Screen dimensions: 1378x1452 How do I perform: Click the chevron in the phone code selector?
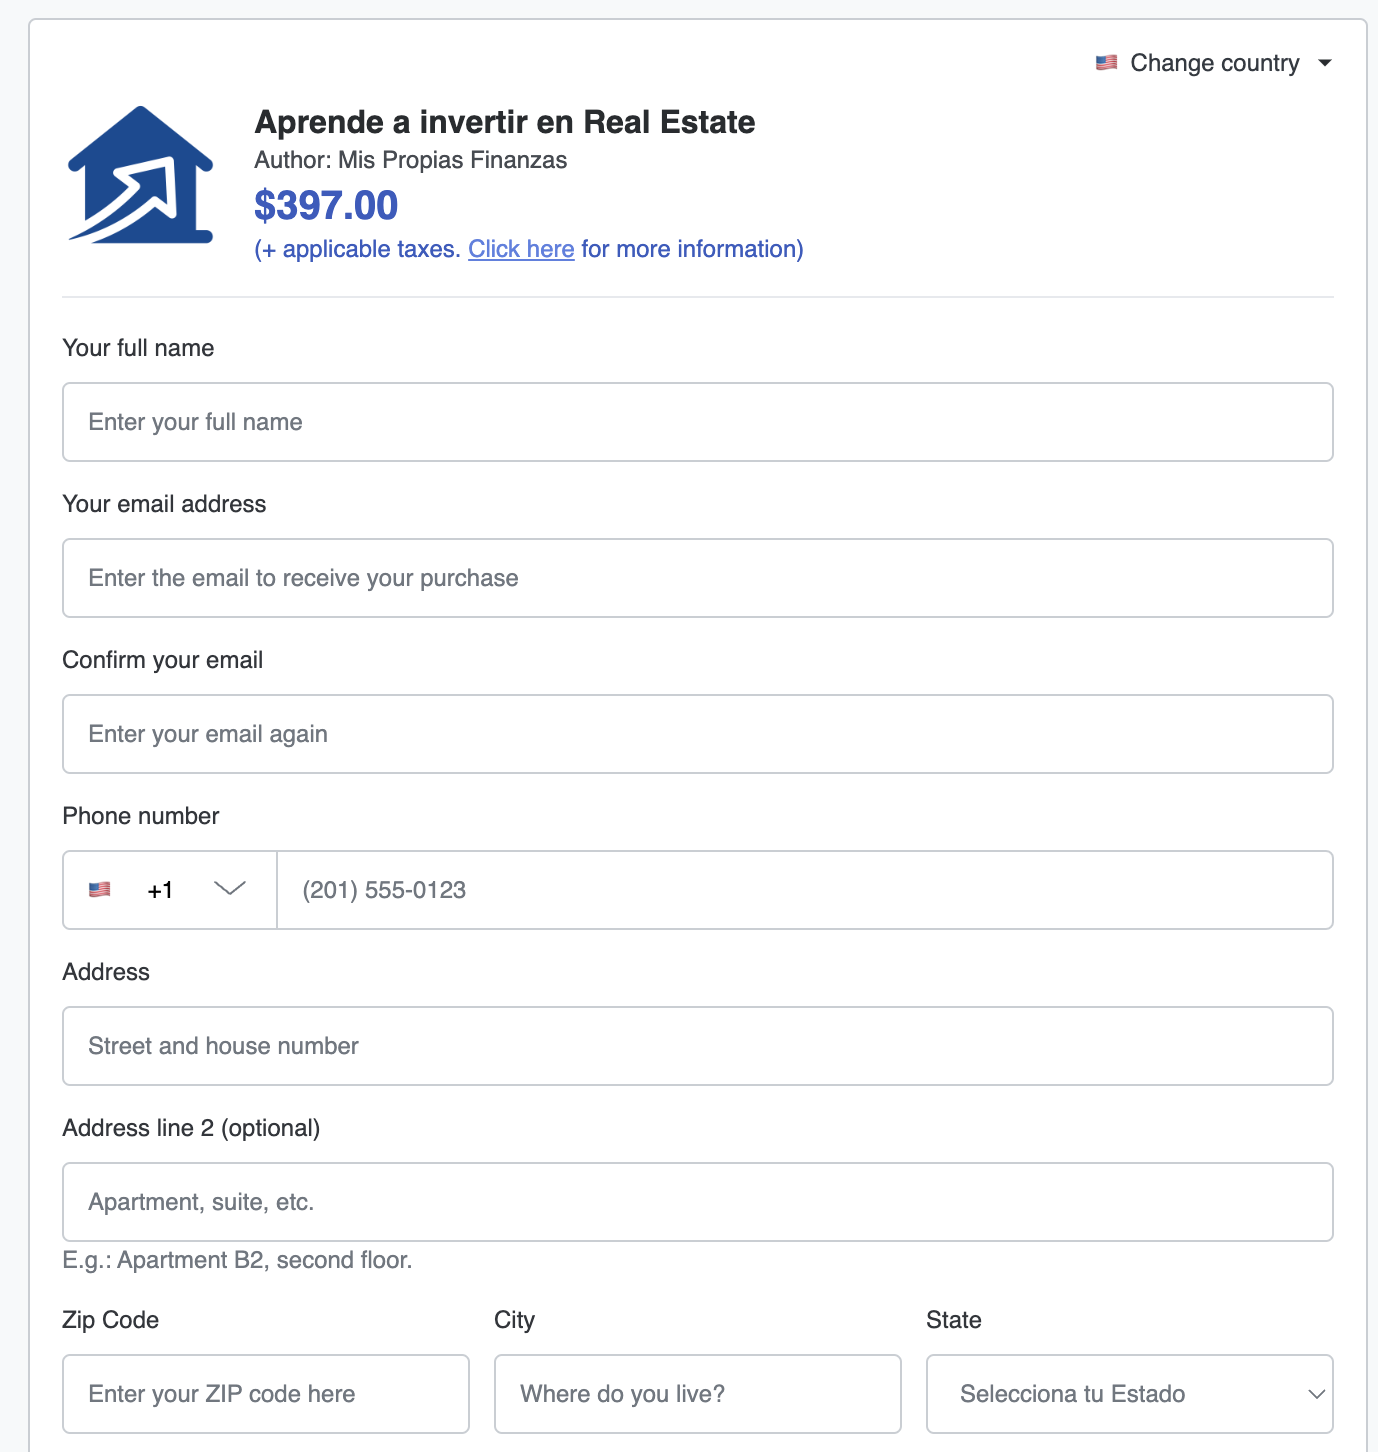coord(230,889)
